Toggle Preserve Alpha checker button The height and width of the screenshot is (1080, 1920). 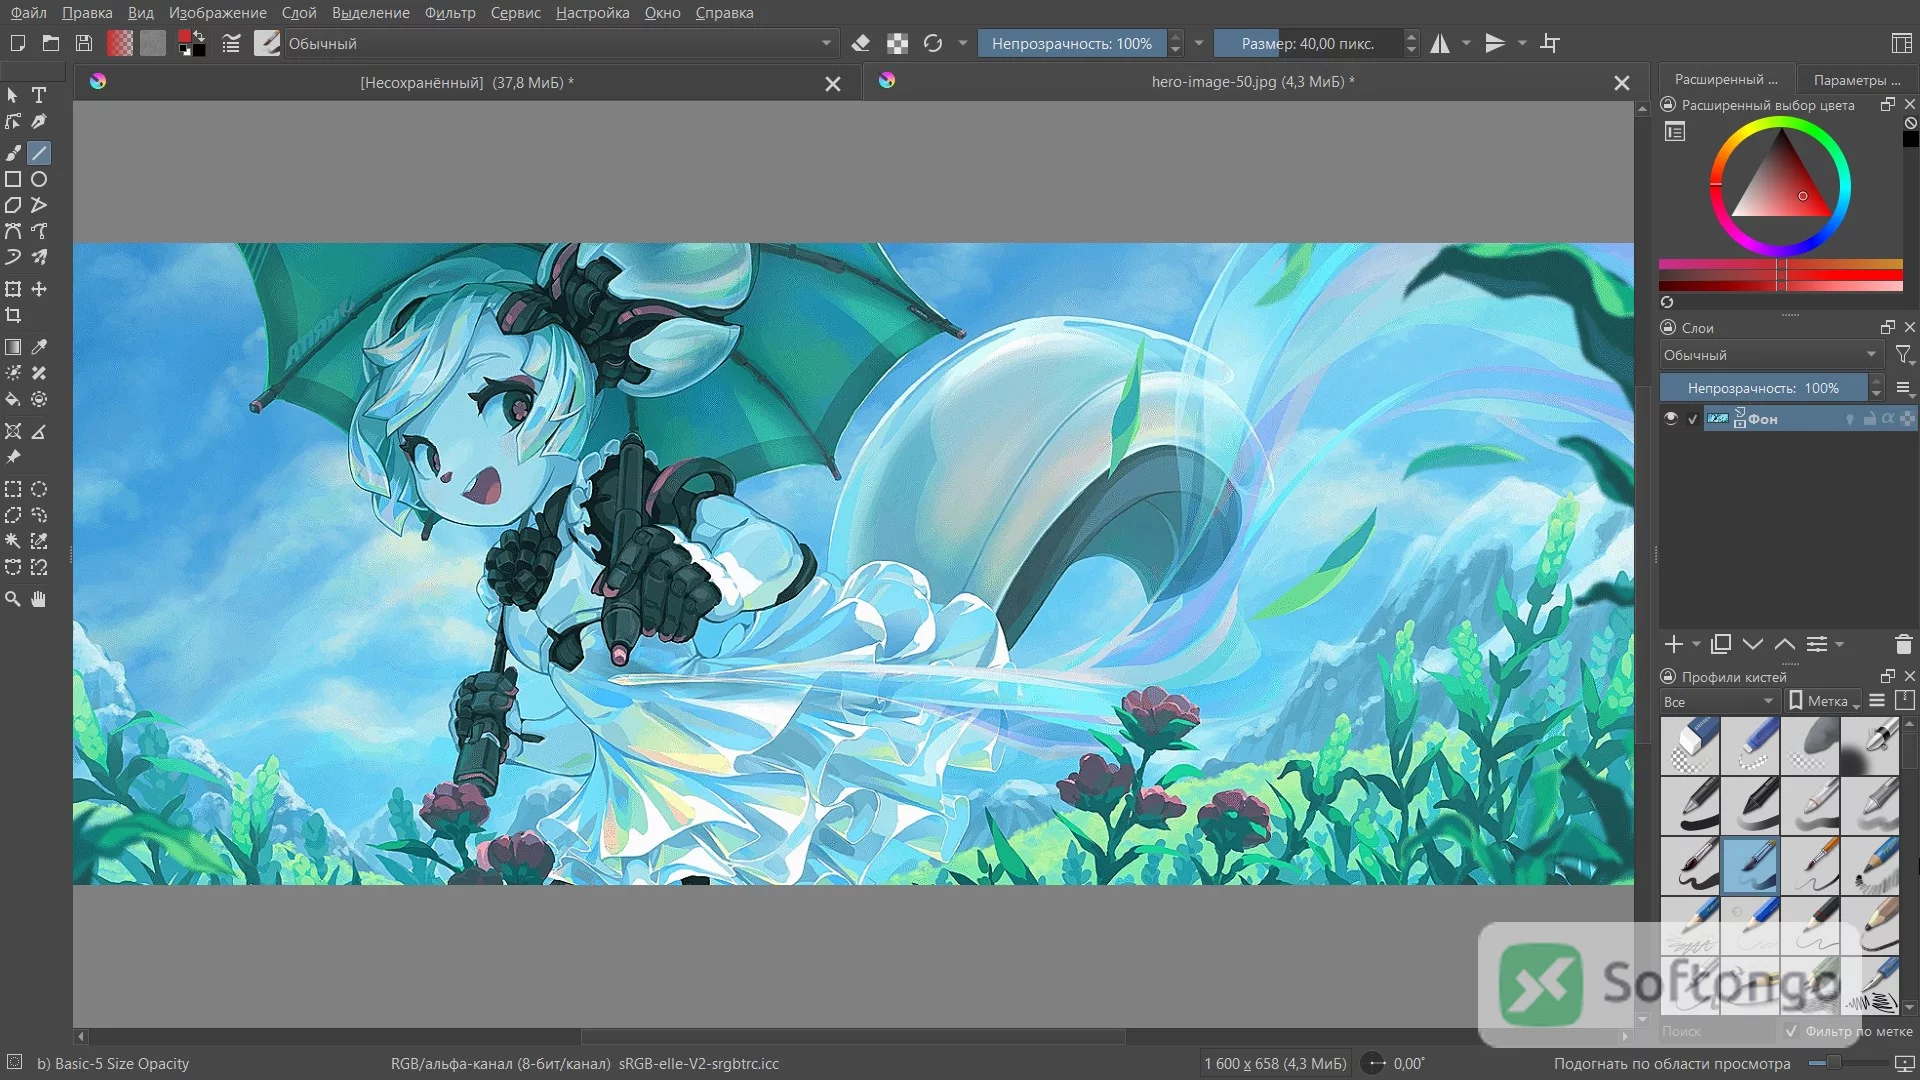[897, 43]
